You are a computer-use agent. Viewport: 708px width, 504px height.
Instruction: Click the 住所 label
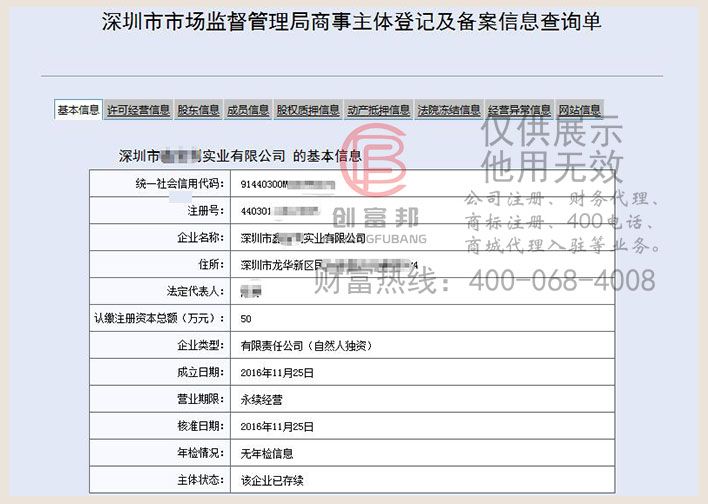click(211, 264)
